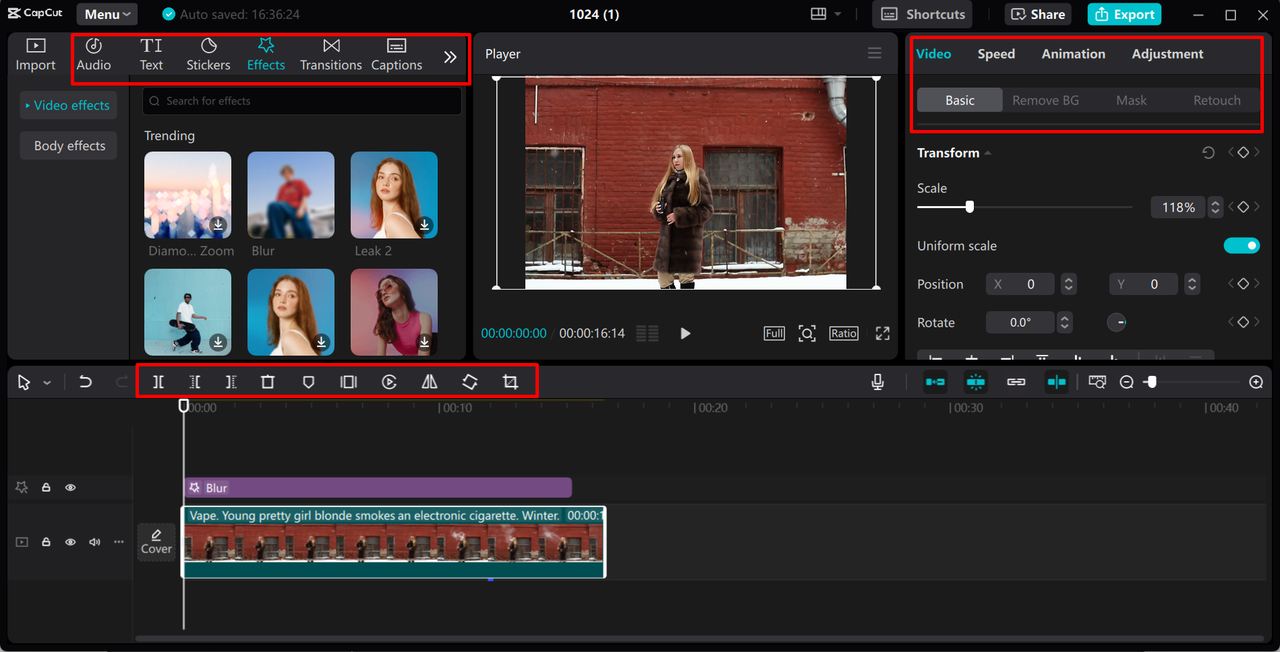Click the Reverse playback icon
Image resolution: width=1280 pixels, height=652 pixels.
tap(389, 382)
